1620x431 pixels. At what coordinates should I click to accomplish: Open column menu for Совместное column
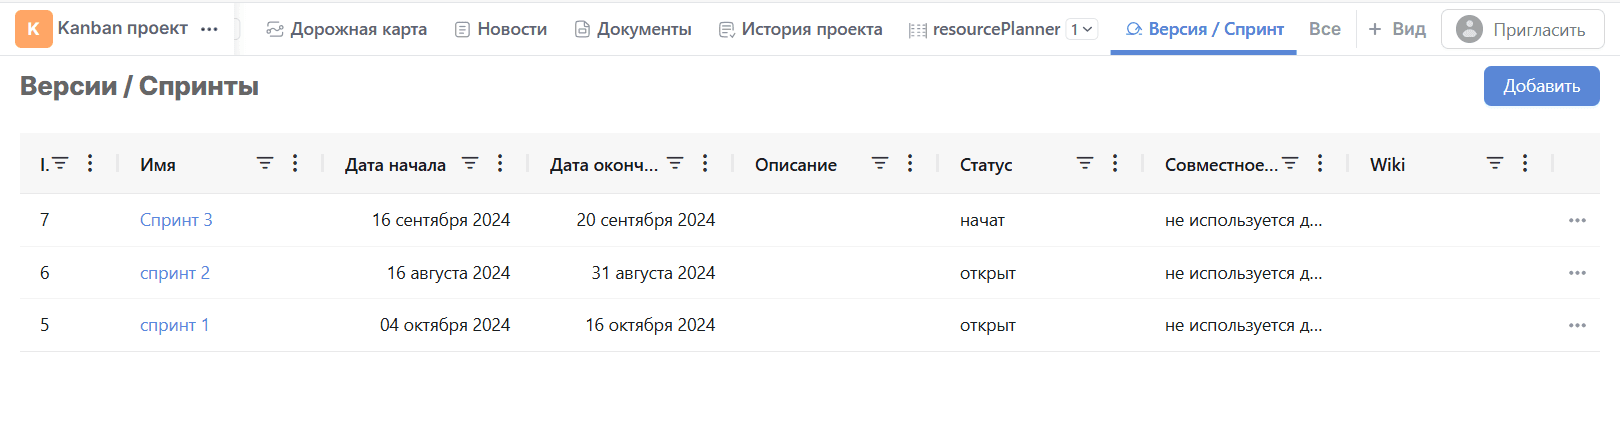(x=1320, y=163)
